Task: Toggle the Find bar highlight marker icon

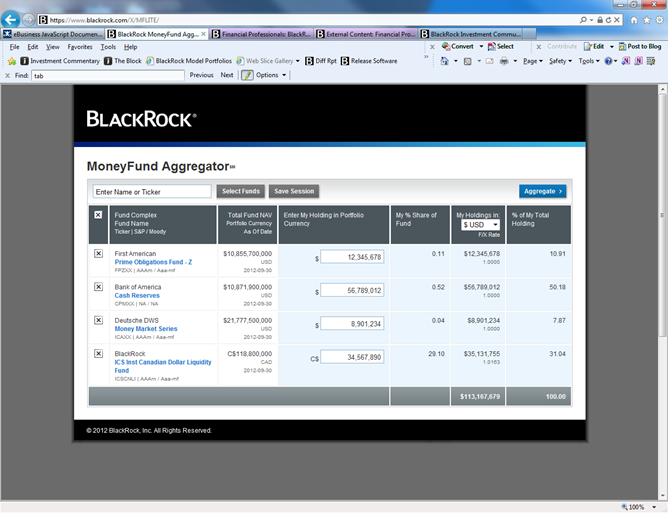Action: [247, 75]
